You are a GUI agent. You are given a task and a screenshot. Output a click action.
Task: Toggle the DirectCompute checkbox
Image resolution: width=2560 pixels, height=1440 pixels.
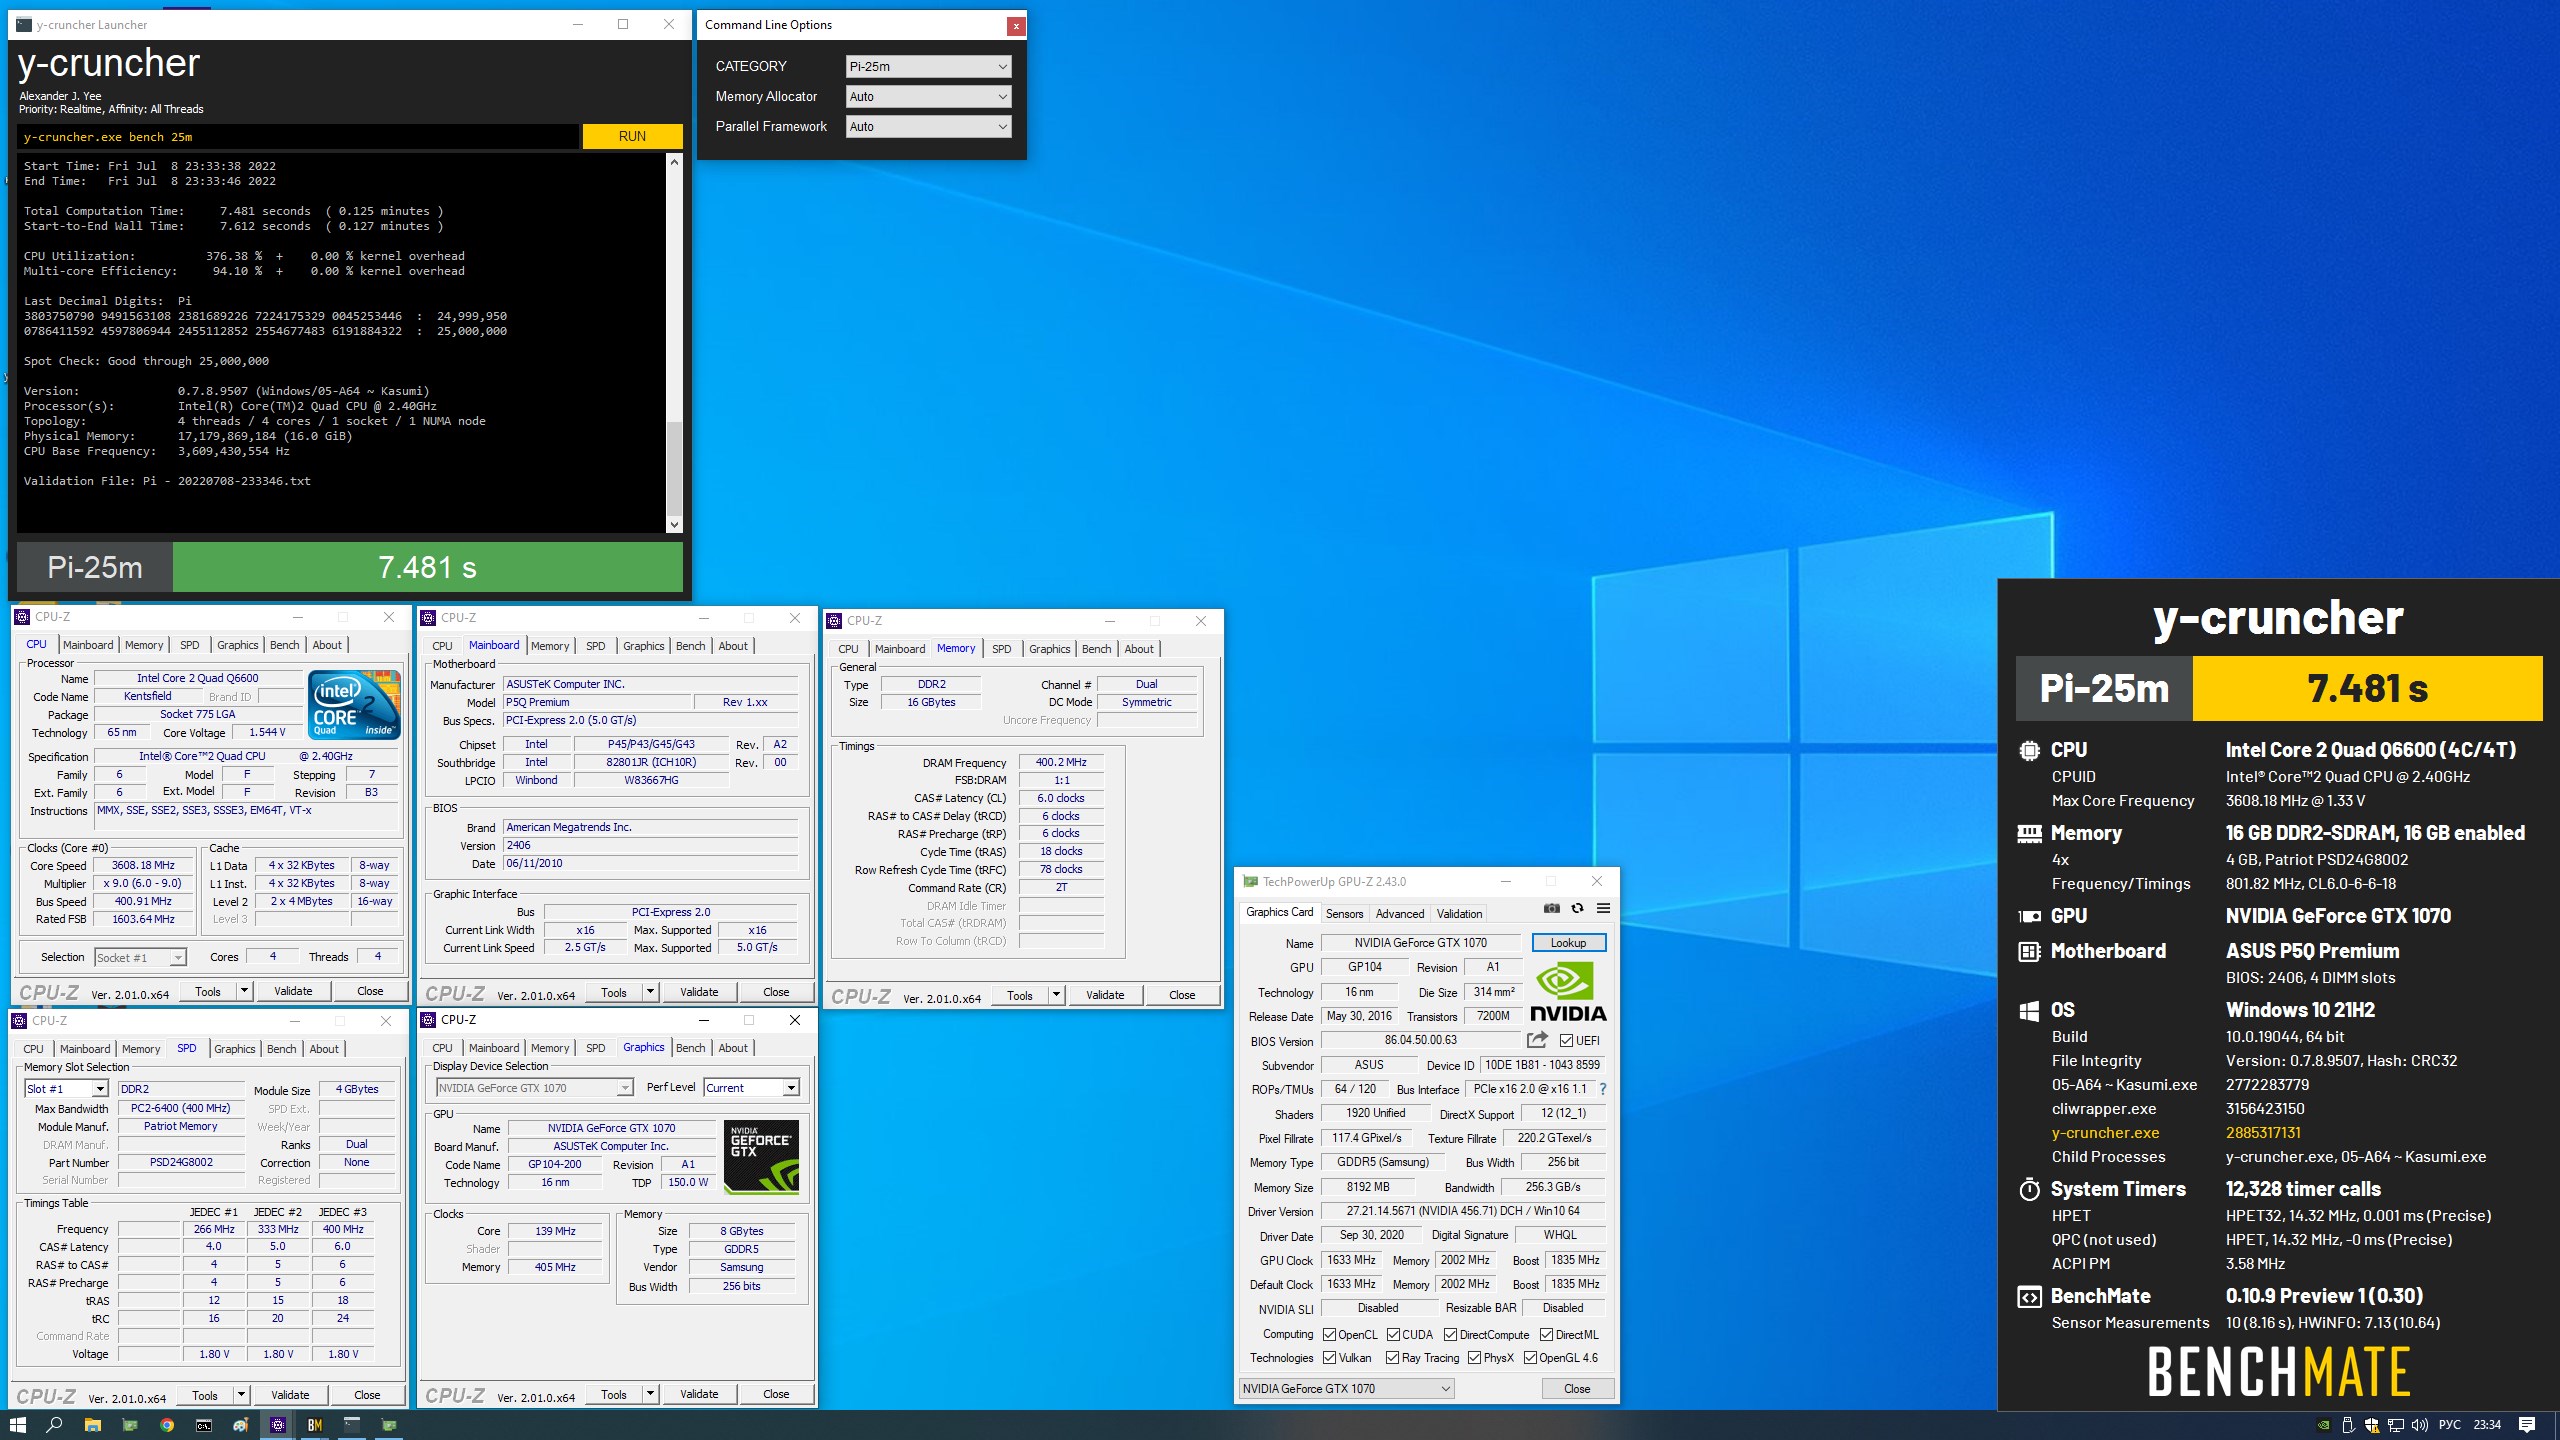click(x=1450, y=1335)
